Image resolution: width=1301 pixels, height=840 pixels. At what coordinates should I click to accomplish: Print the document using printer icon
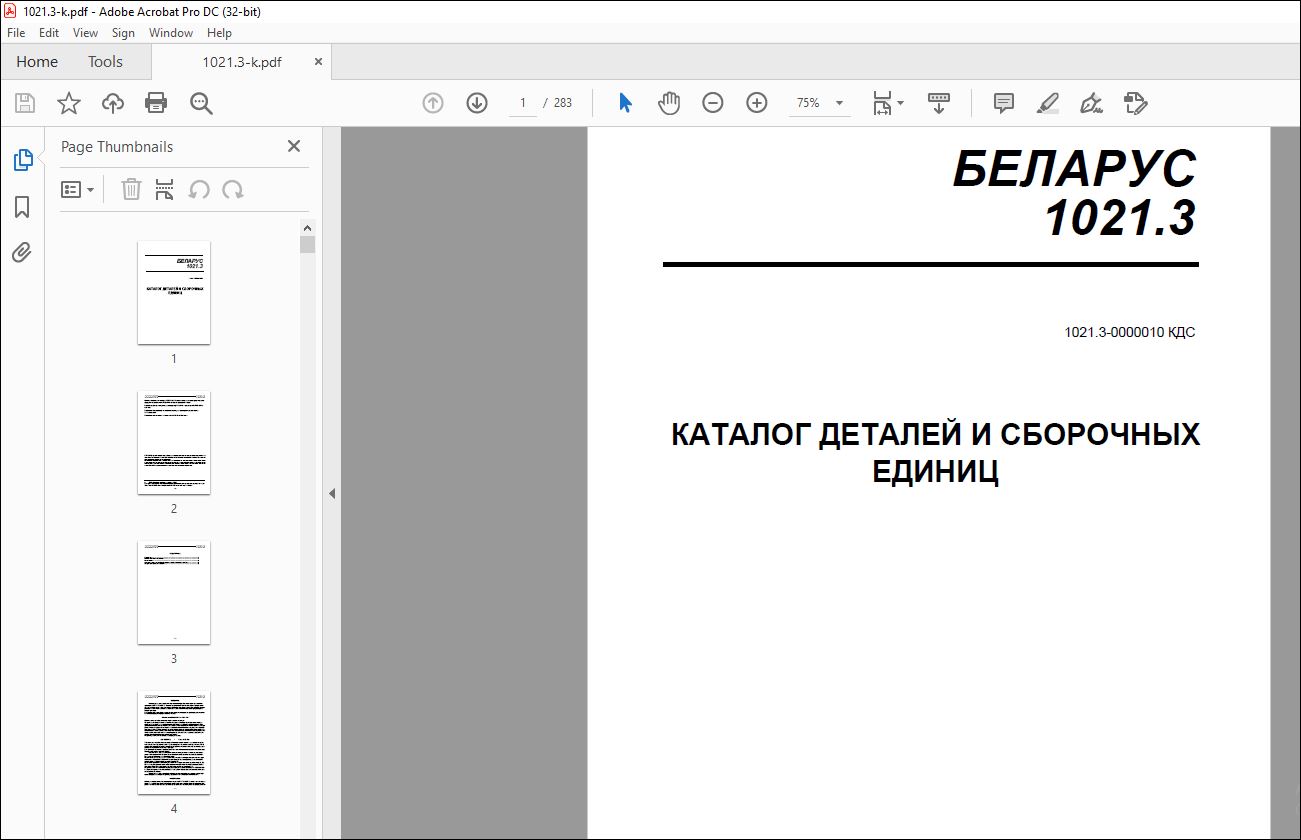coord(156,103)
